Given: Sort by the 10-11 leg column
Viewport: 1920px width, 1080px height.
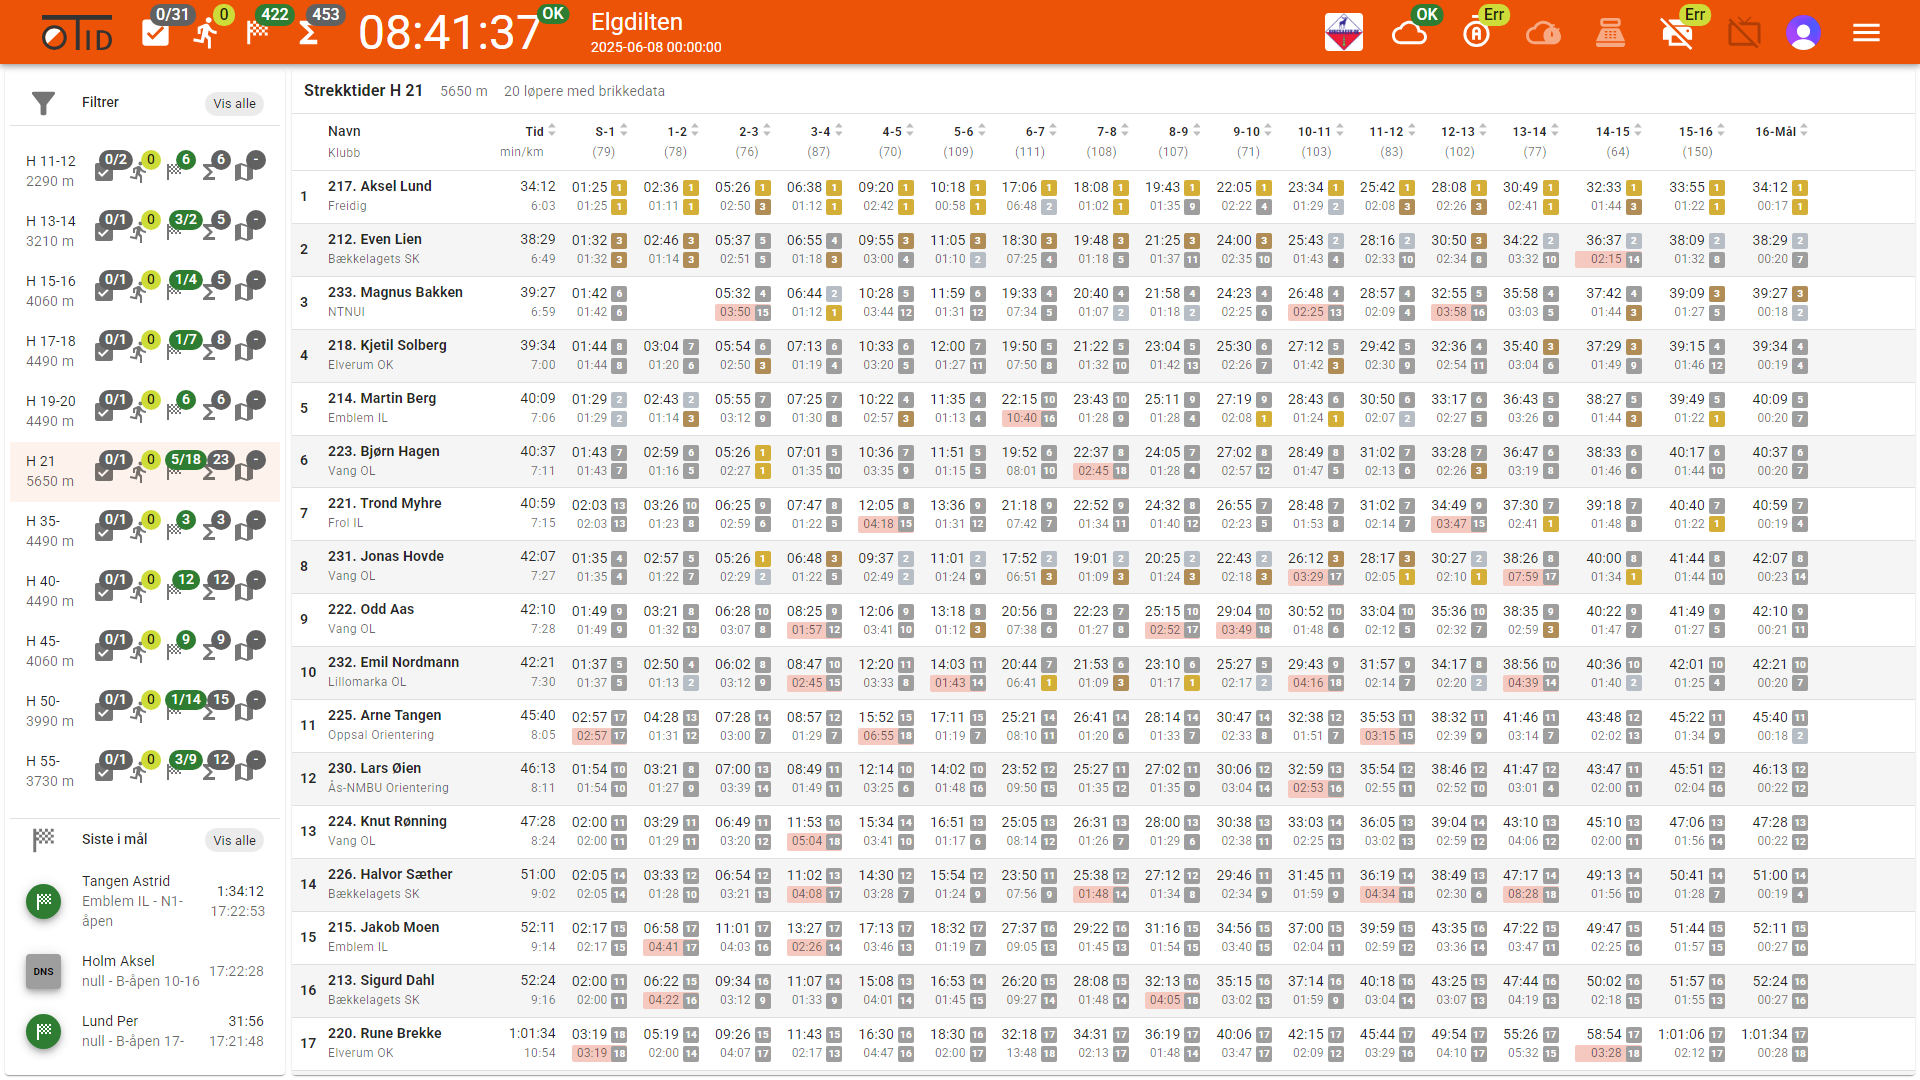Looking at the screenshot, I should point(1321,131).
